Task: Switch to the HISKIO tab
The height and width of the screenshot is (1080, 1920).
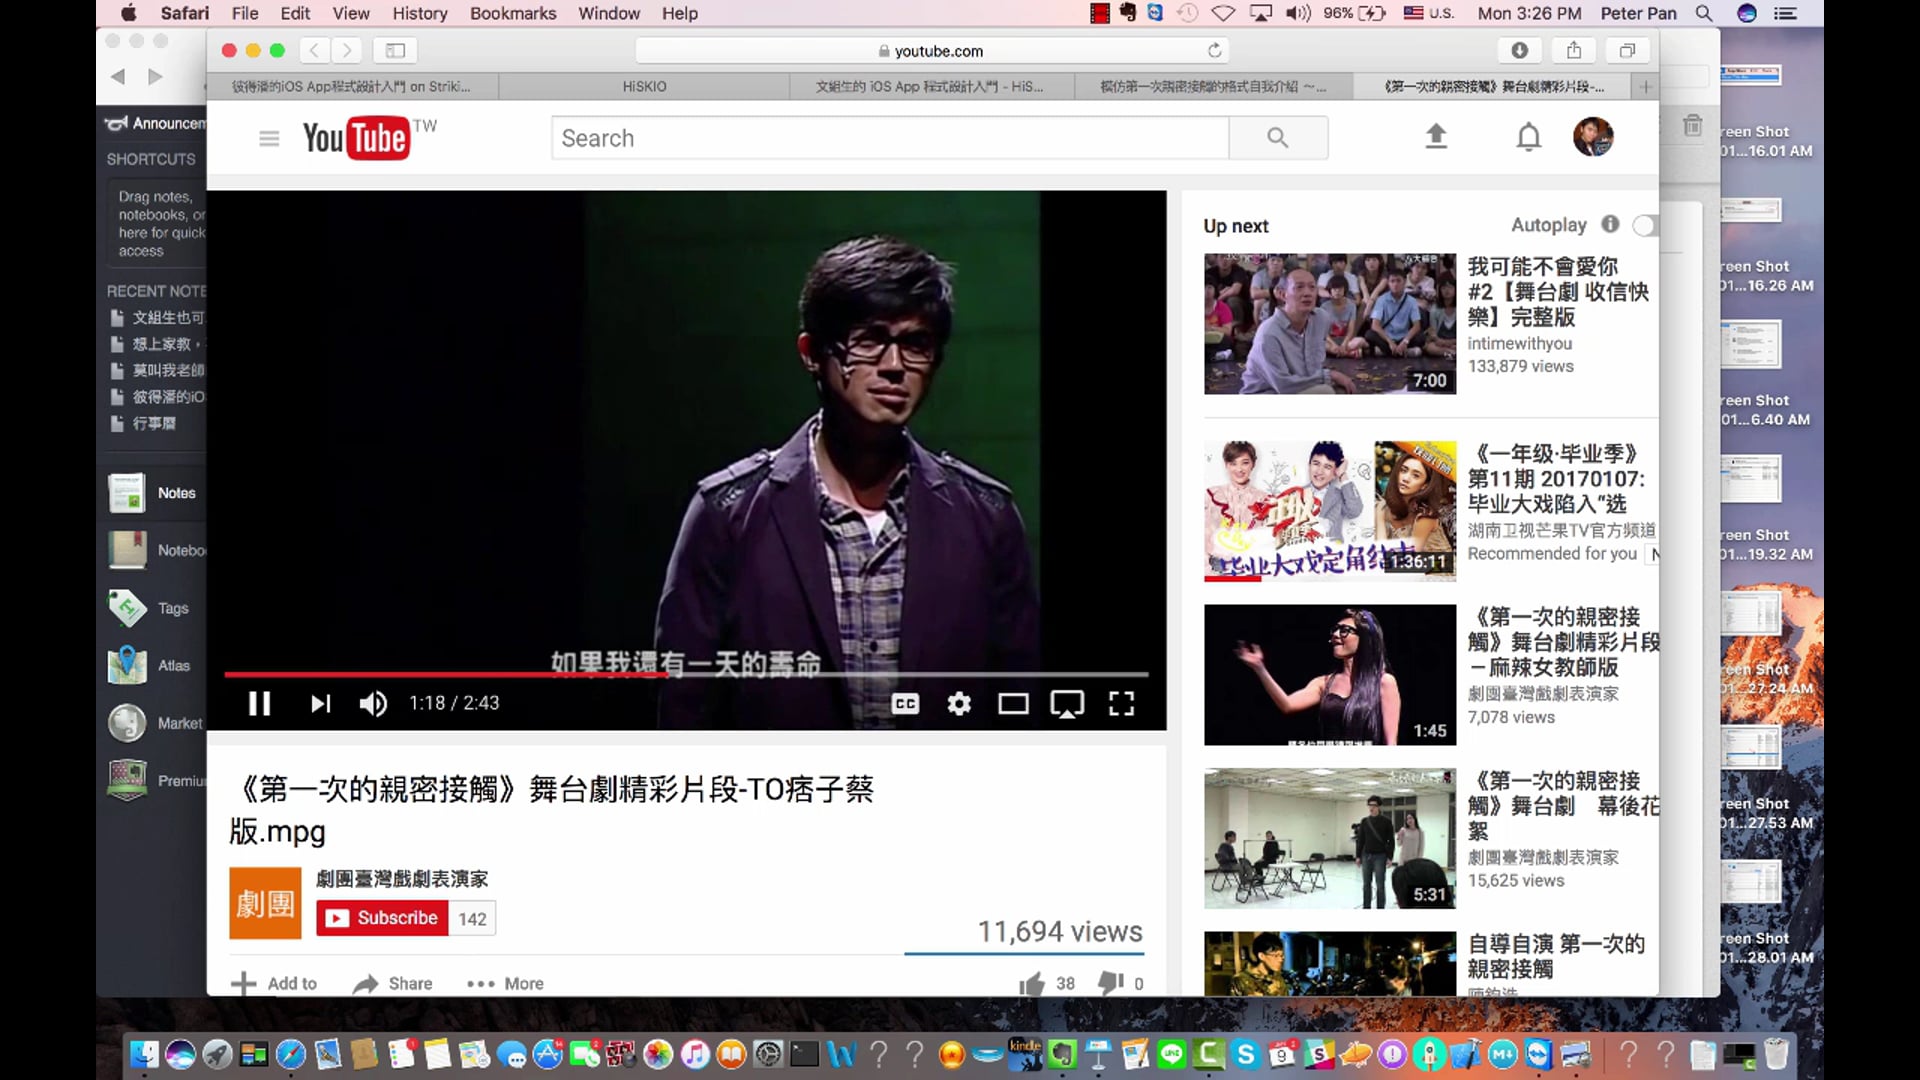Action: [x=644, y=87]
